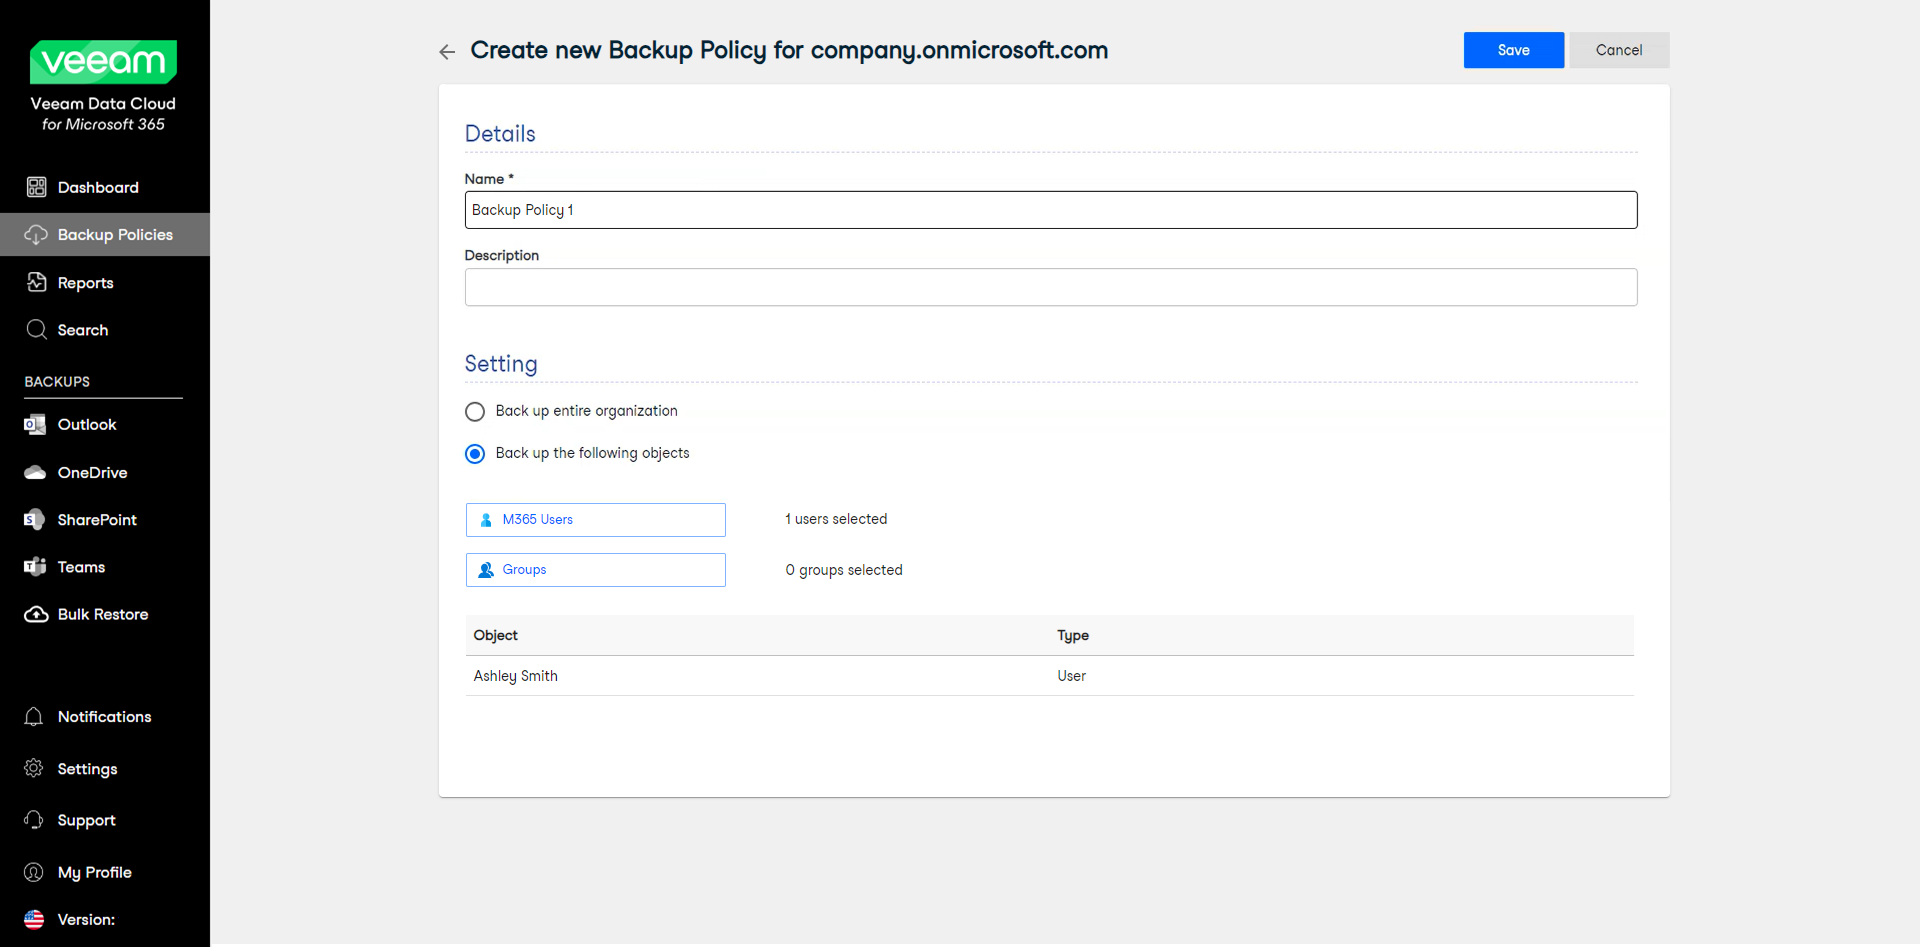Click the Name input field
Viewport: 1920px width, 947px height.
[x=1051, y=210]
